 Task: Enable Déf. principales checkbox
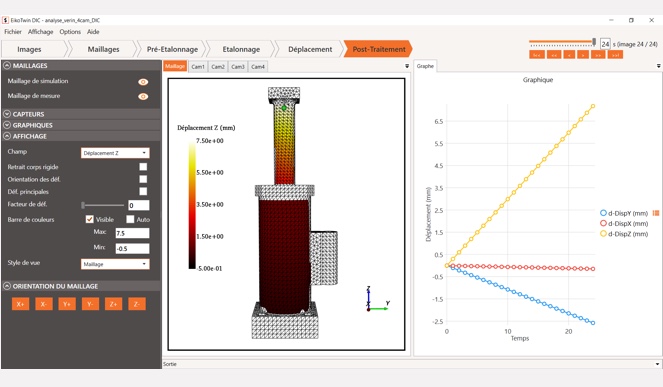(143, 191)
